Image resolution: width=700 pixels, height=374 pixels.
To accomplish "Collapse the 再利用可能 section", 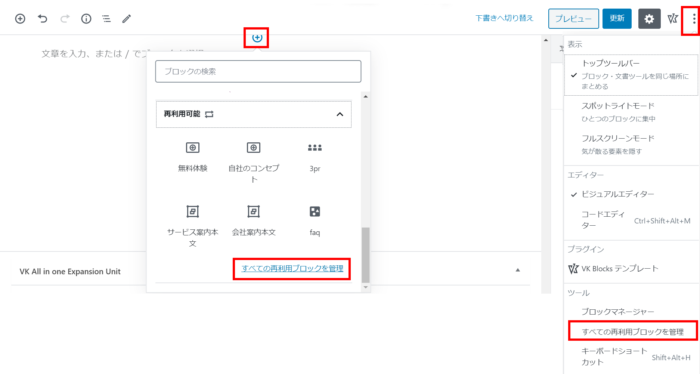I will click(254, 114).
